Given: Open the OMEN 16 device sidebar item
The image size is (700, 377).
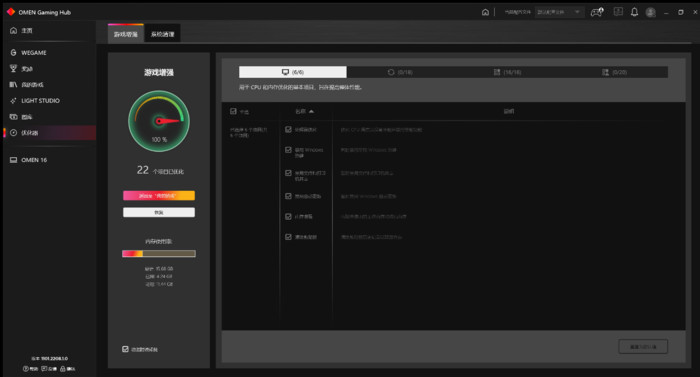Looking at the screenshot, I should tap(28, 160).
